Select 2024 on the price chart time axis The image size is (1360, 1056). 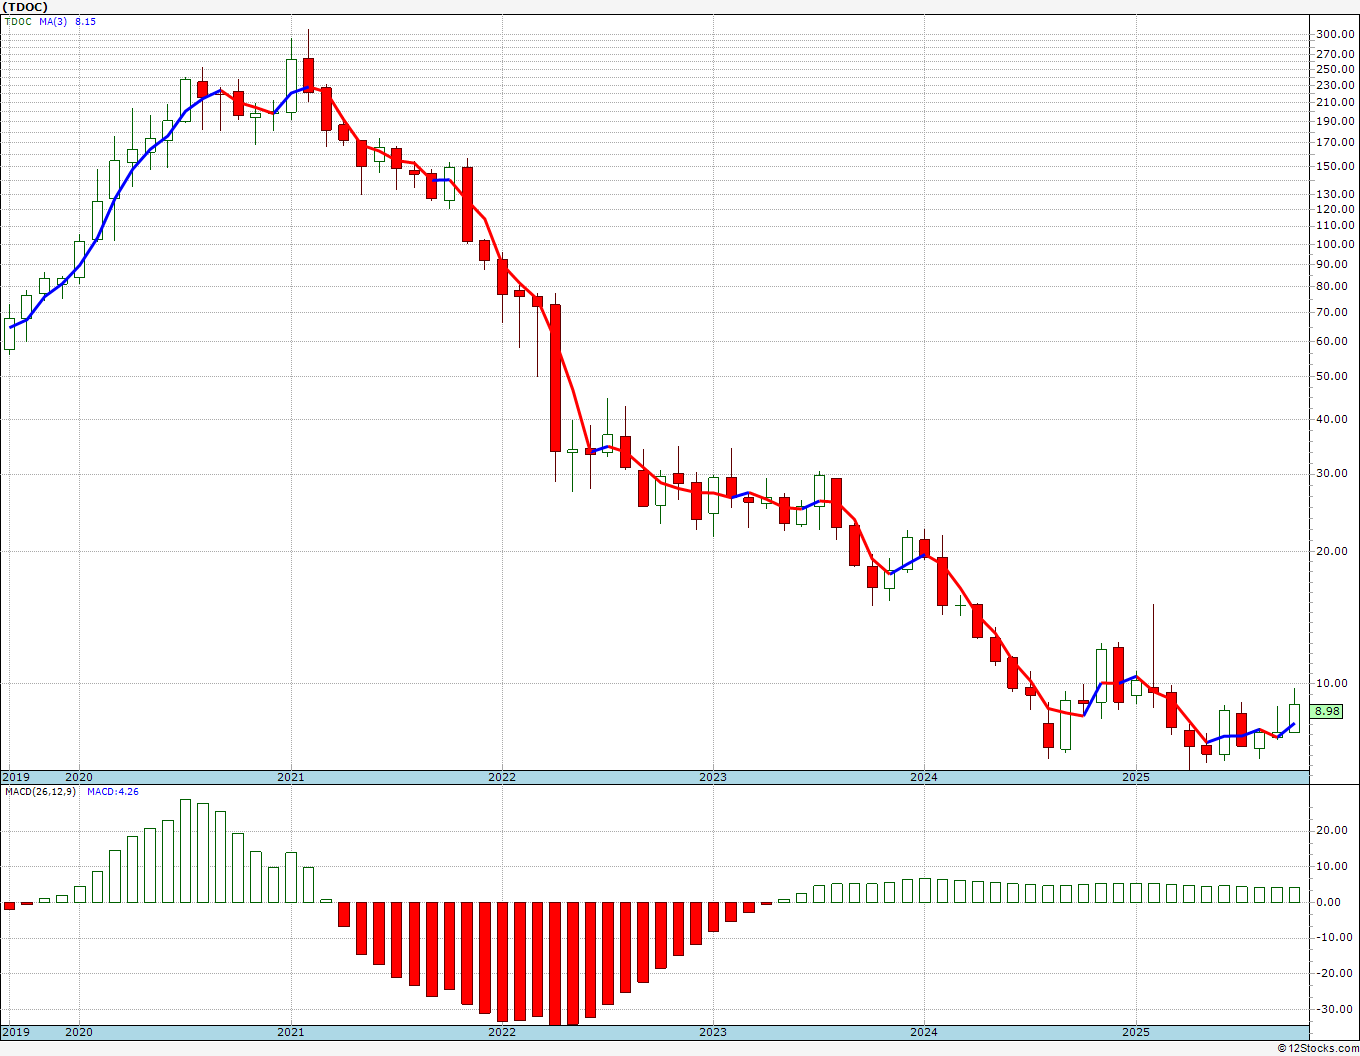(x=923, y=777)
